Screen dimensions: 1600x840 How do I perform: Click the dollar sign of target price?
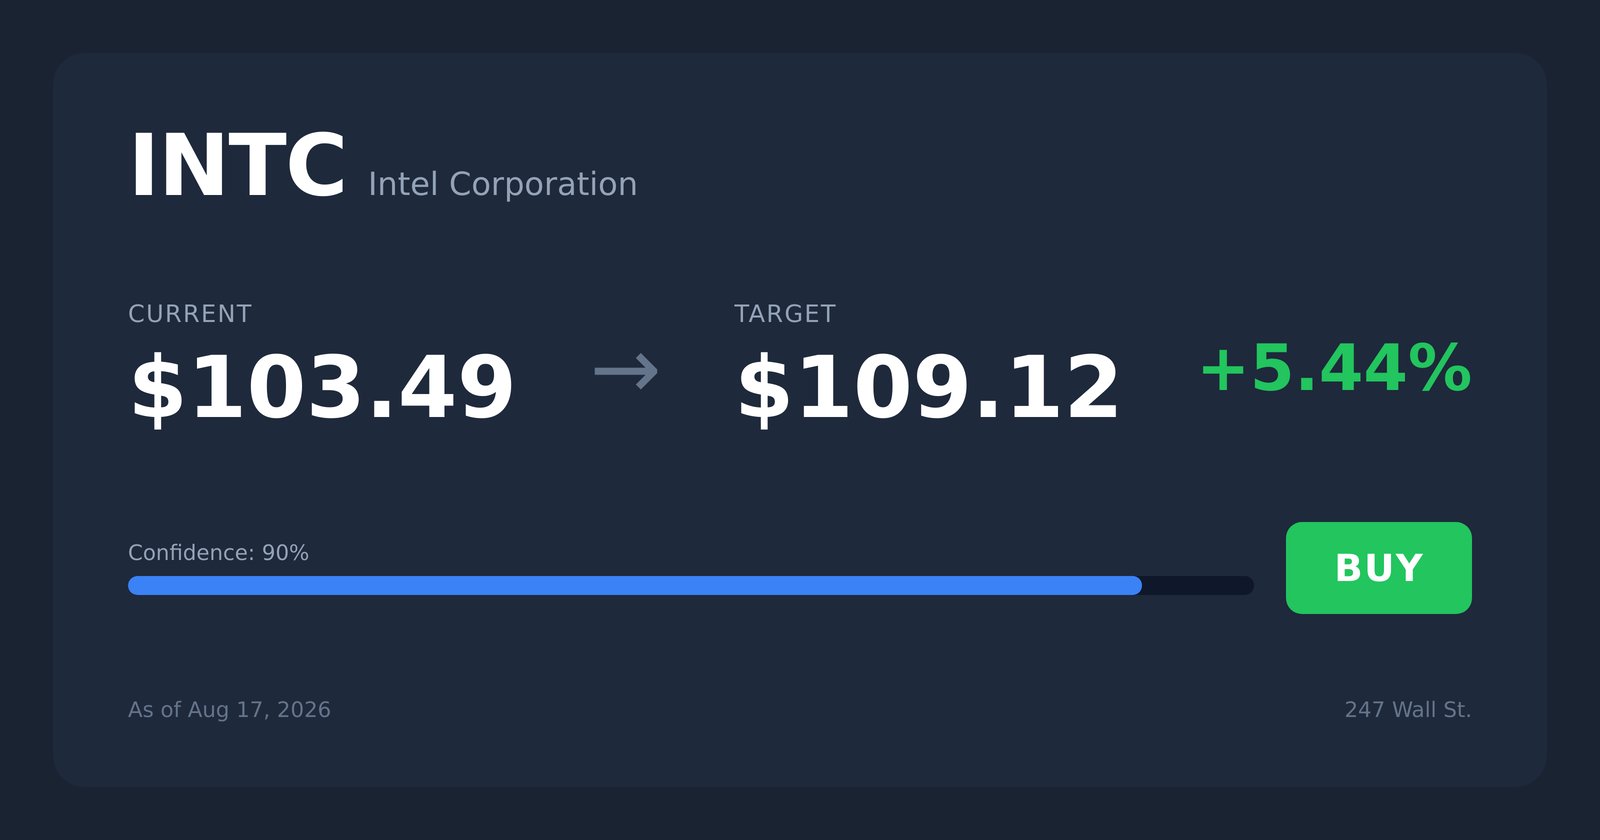[764, 389]
